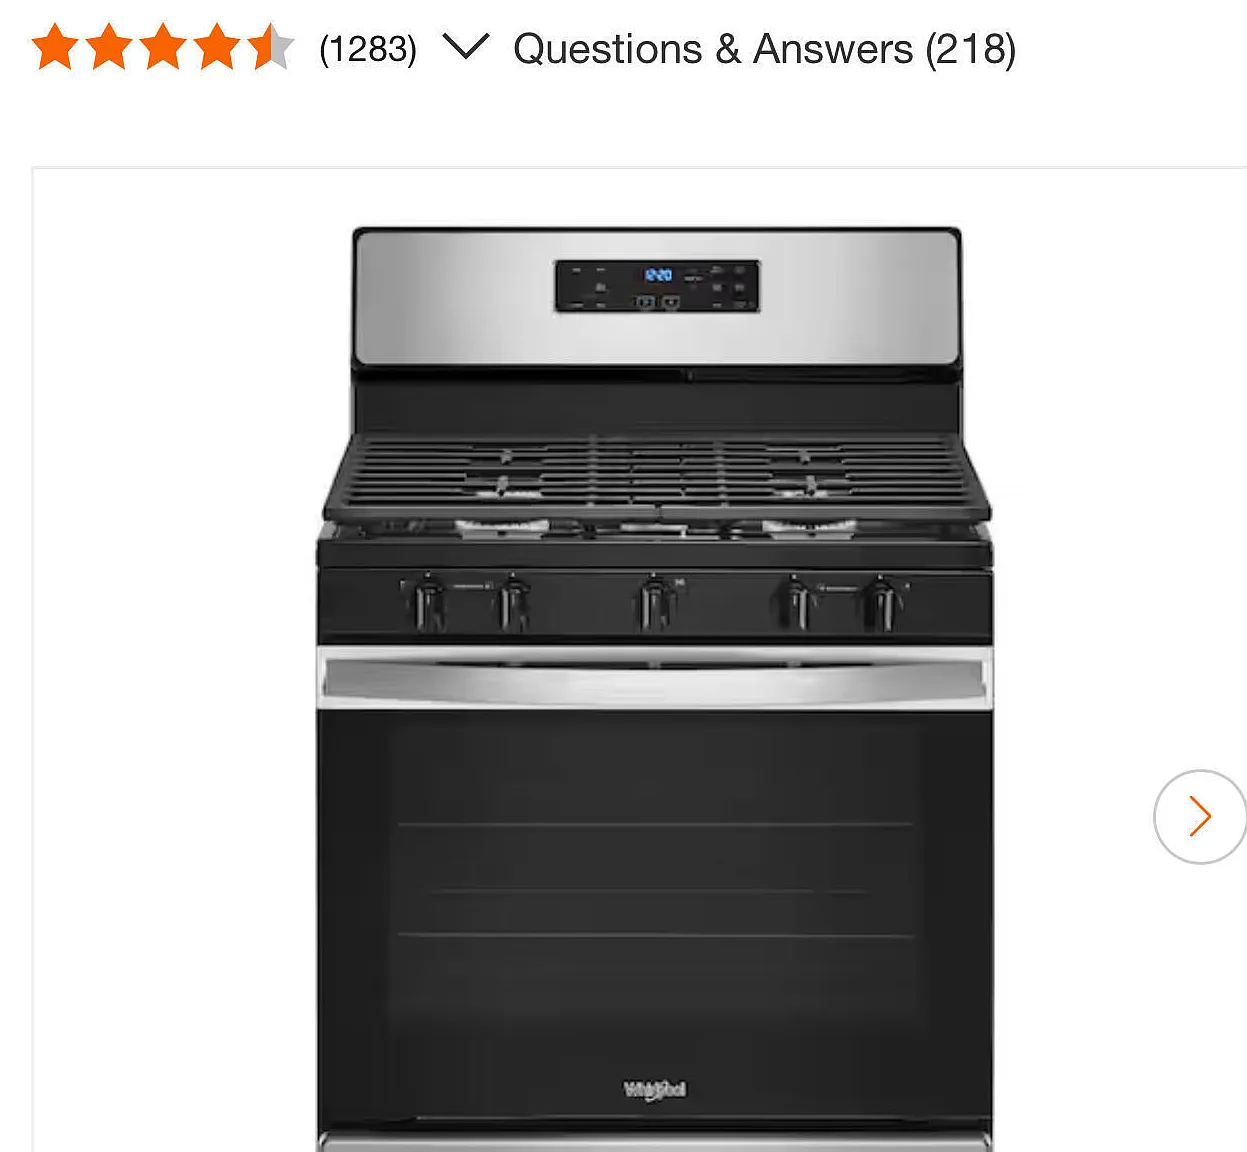Open Questions & Answers (218)
1247x1152 pixels.
click(x=764, y=49)
